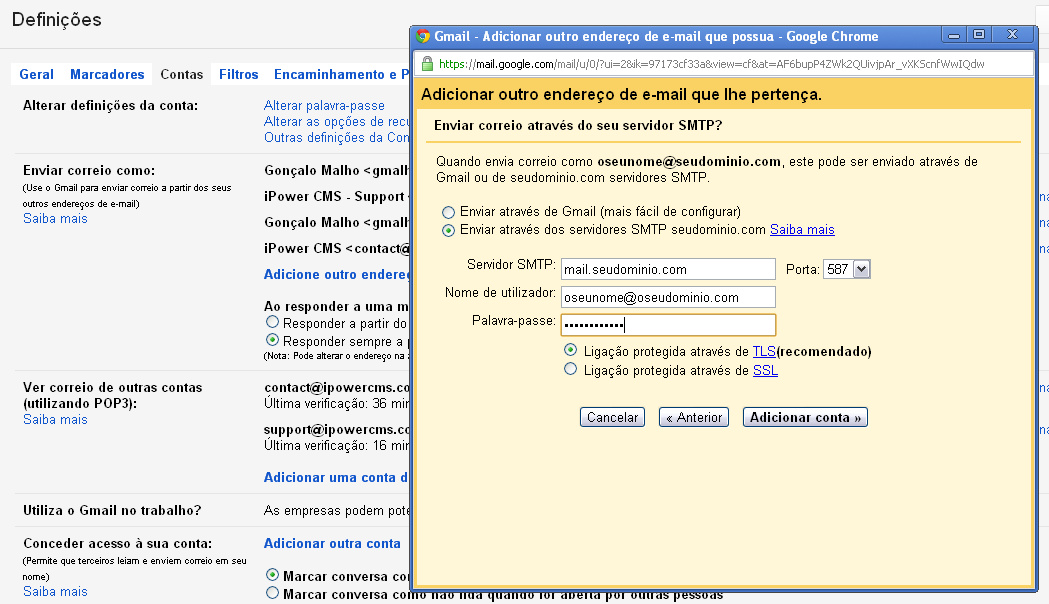The width and height of the screenshot is (1049, 604).
Task: Click the popup address bar URL
Action: pyautogui.click(x=712, y=64)
